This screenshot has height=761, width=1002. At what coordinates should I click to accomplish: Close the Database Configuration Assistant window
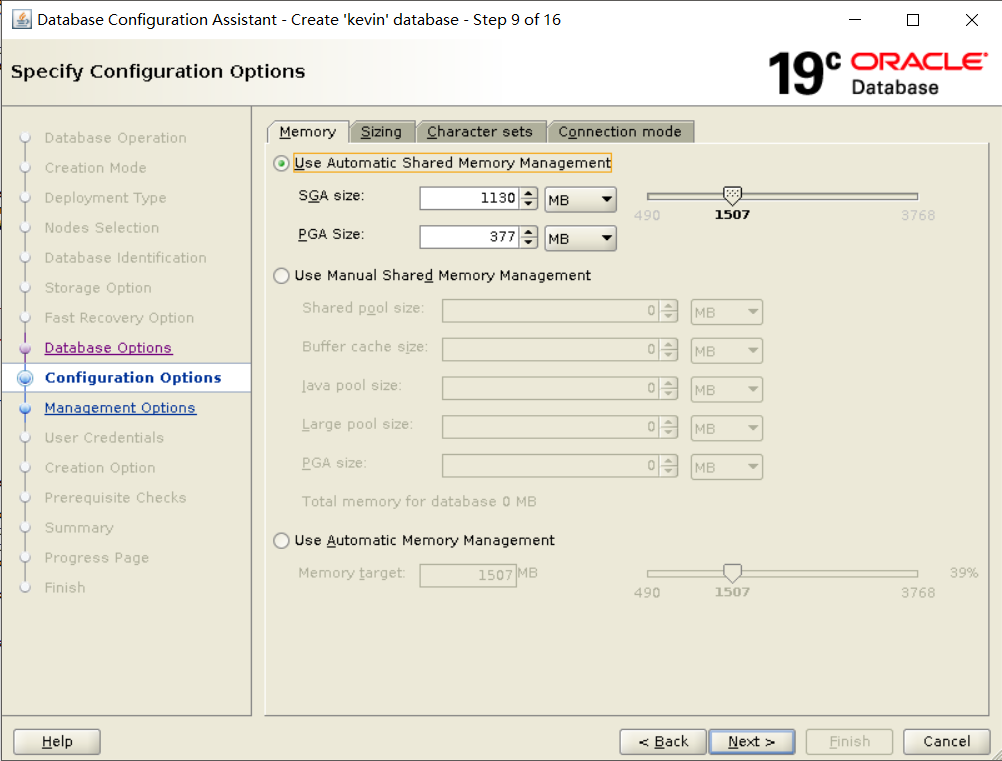point(972,20)
